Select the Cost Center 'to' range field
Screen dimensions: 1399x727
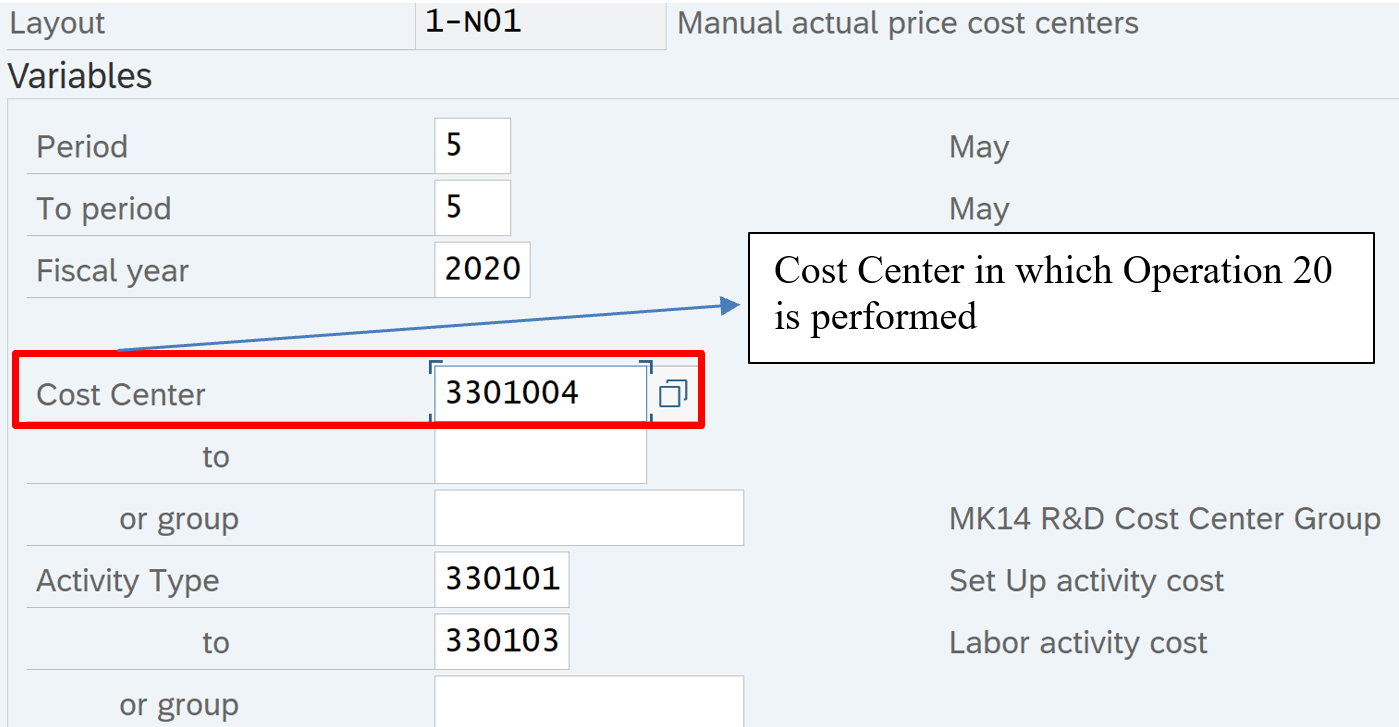(540, 456)
